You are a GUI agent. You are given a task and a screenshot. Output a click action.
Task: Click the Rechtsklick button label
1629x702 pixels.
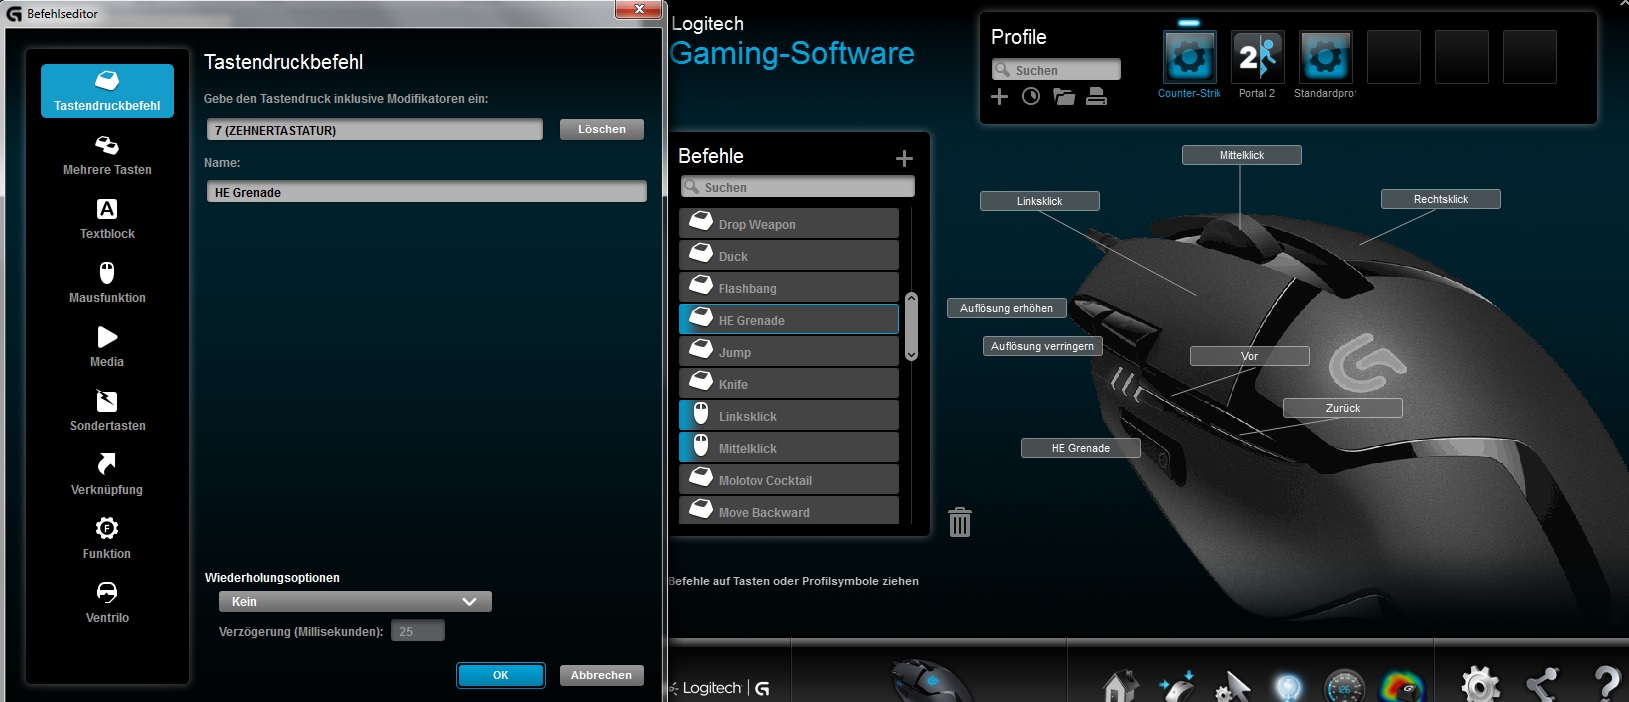[x=1440, y=199]
